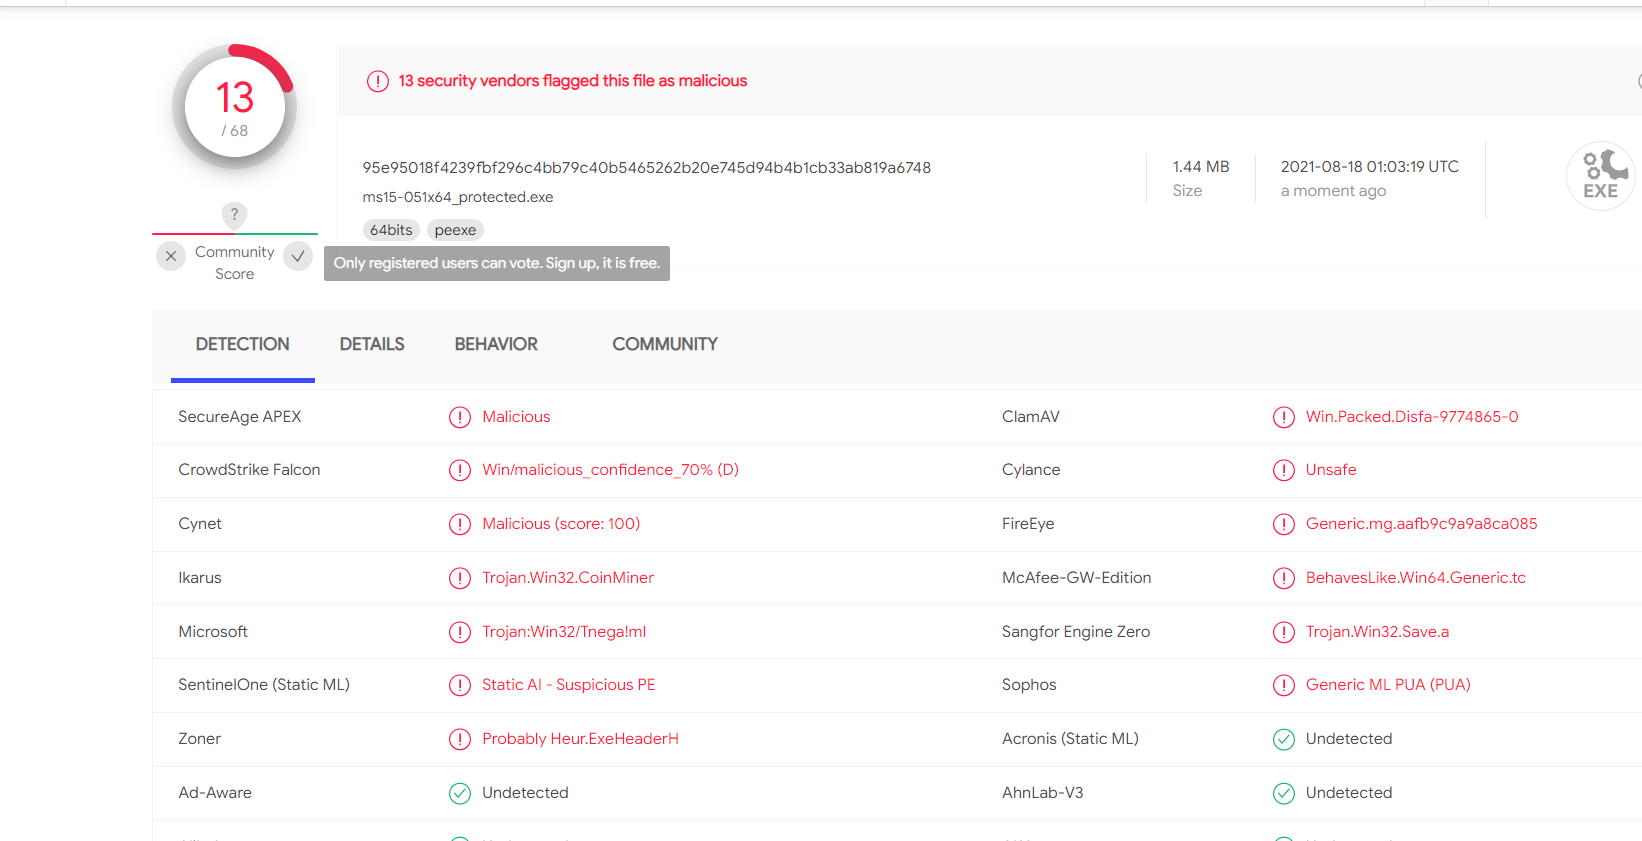Screen dimensions: 1642x841
Task: Open the COMMUNITY tab
Action: coord(665,344)
